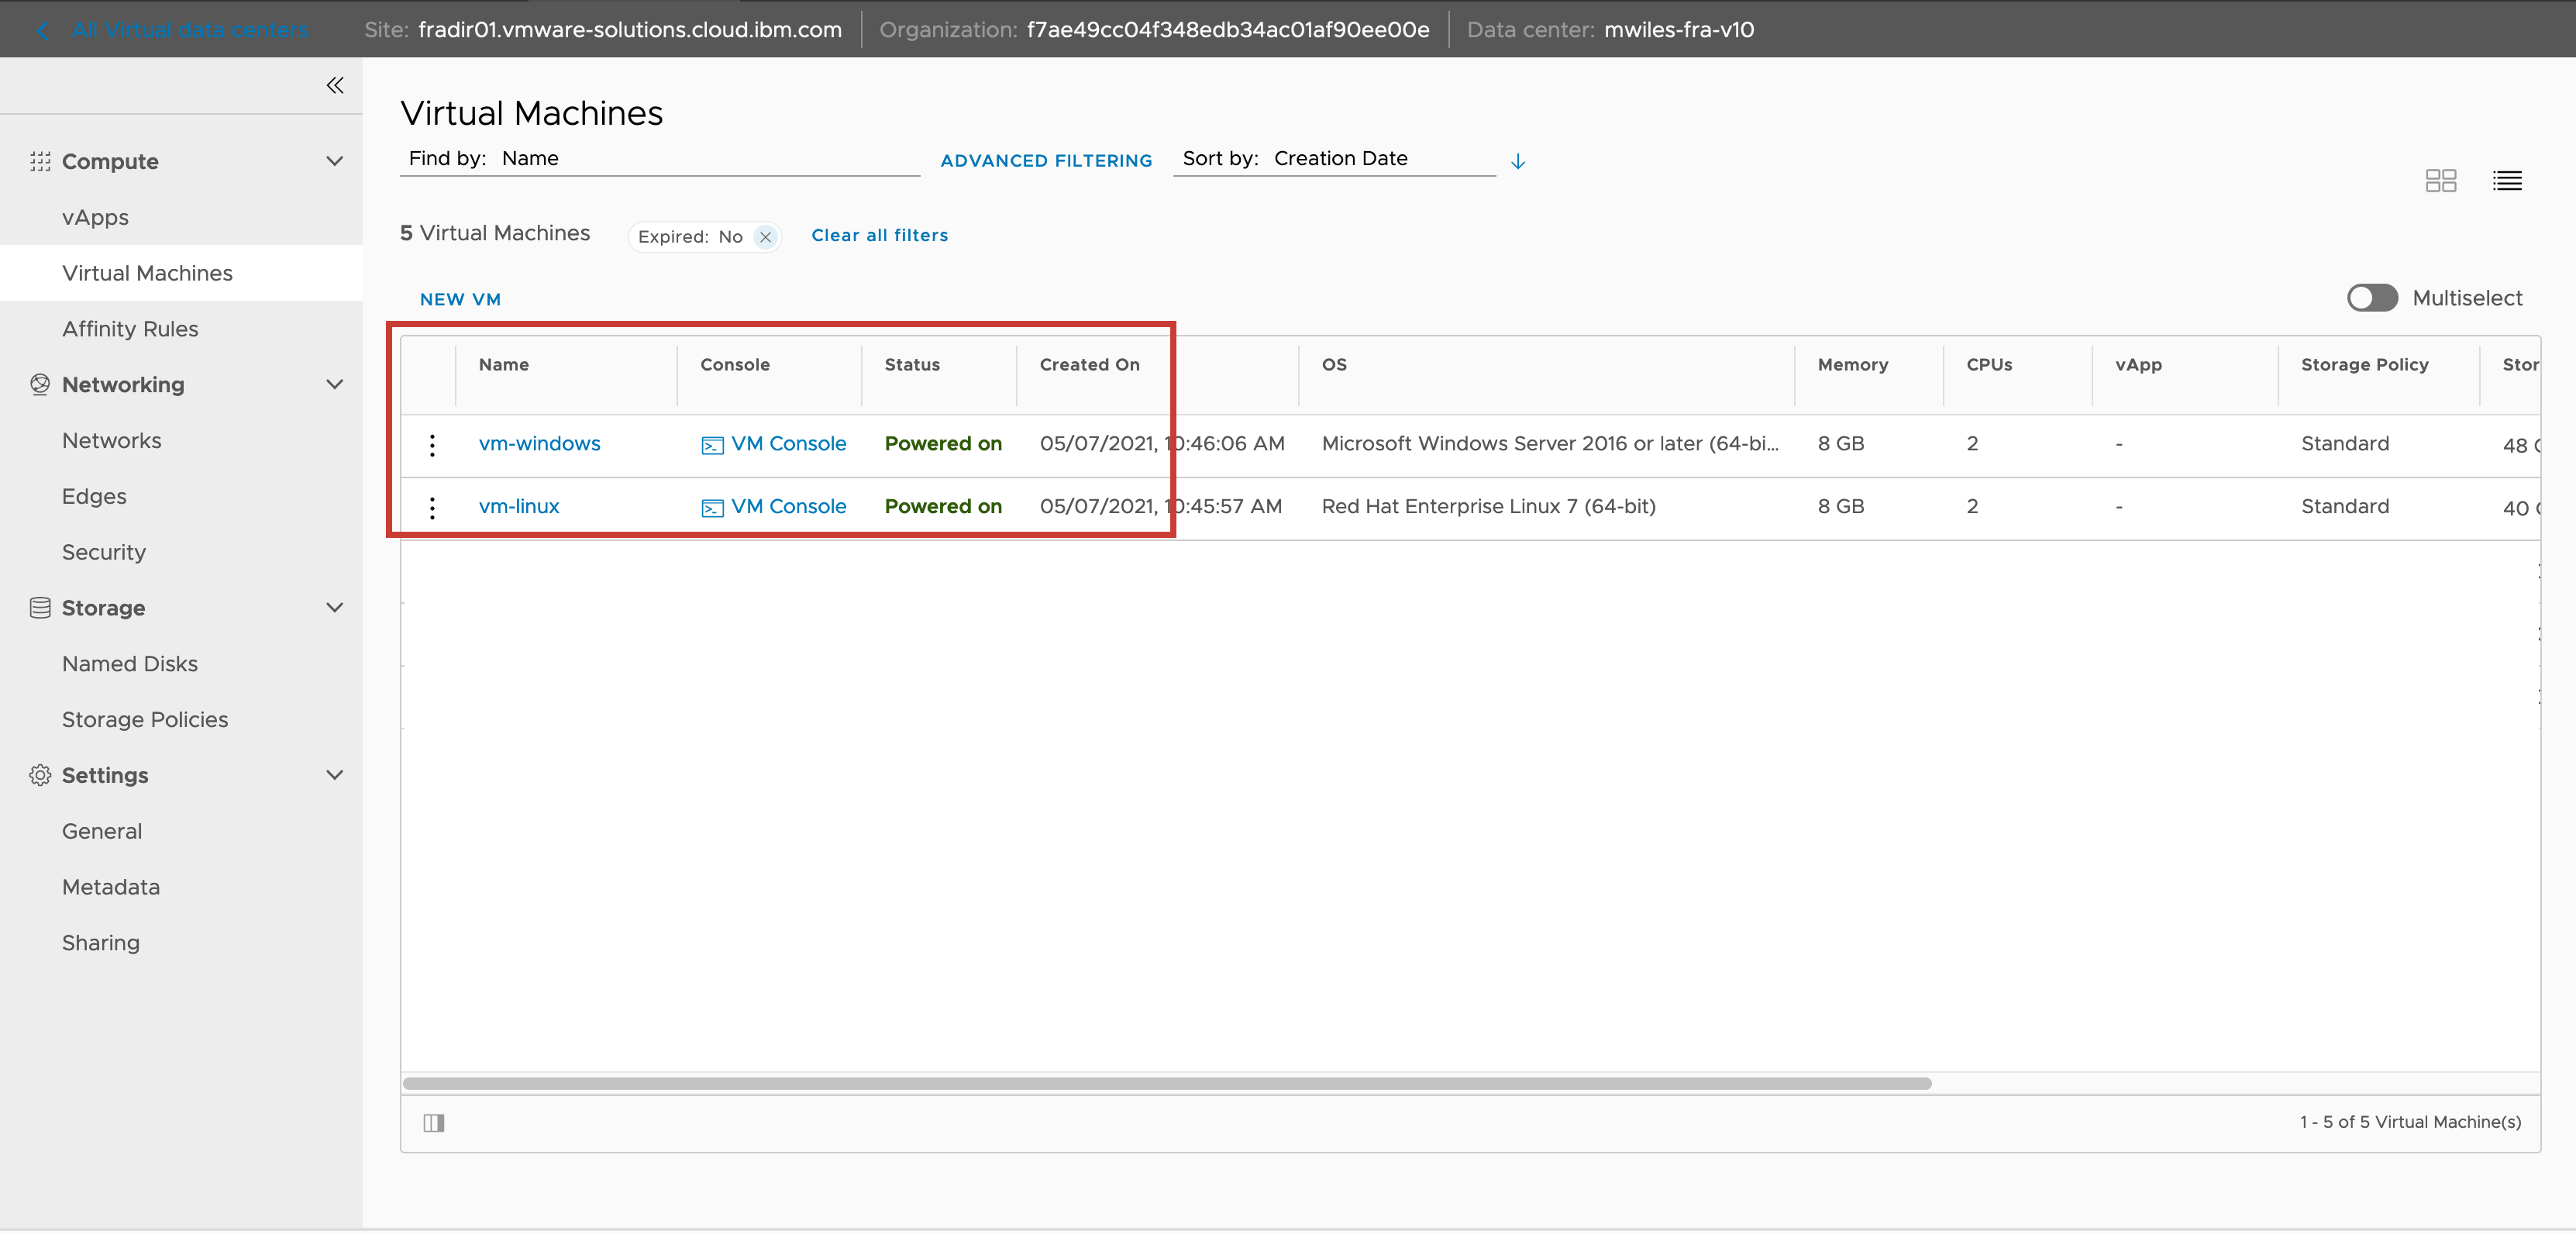Open the column picker icon below the table

click(433, 1123)
